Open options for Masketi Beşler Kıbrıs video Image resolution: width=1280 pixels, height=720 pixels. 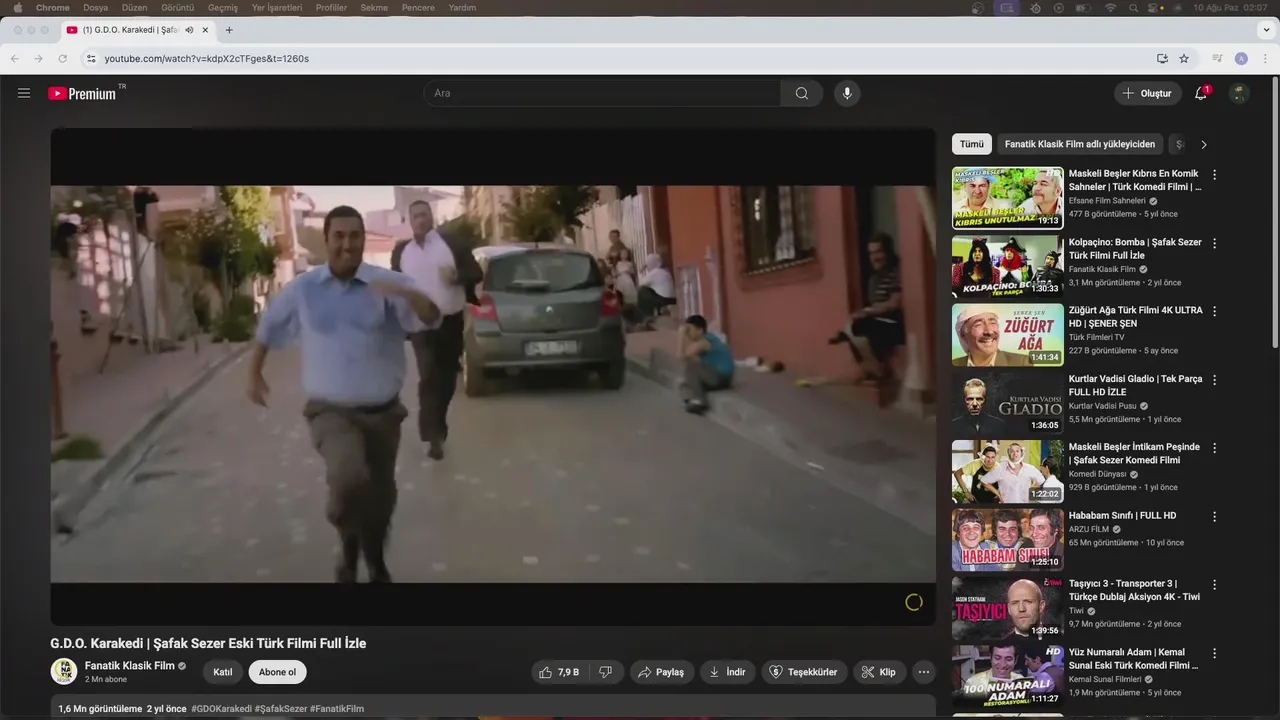pos(1215,174)
